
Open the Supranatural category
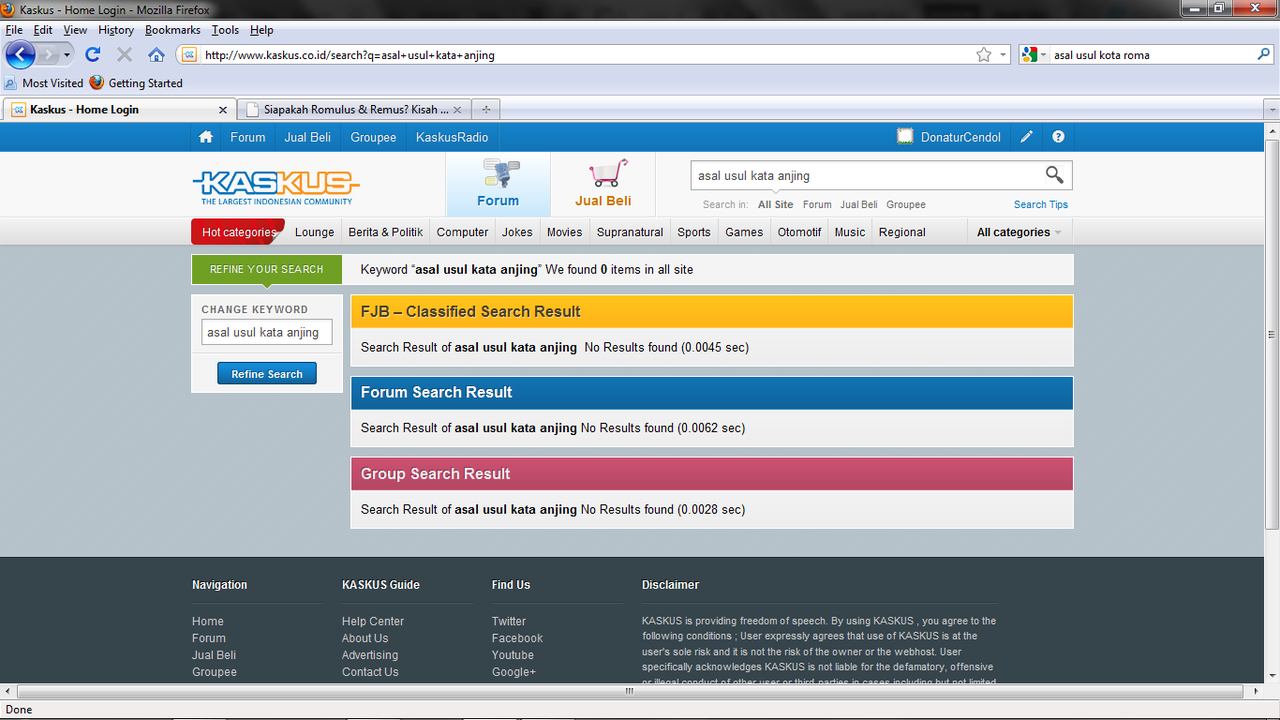[630, 232]
